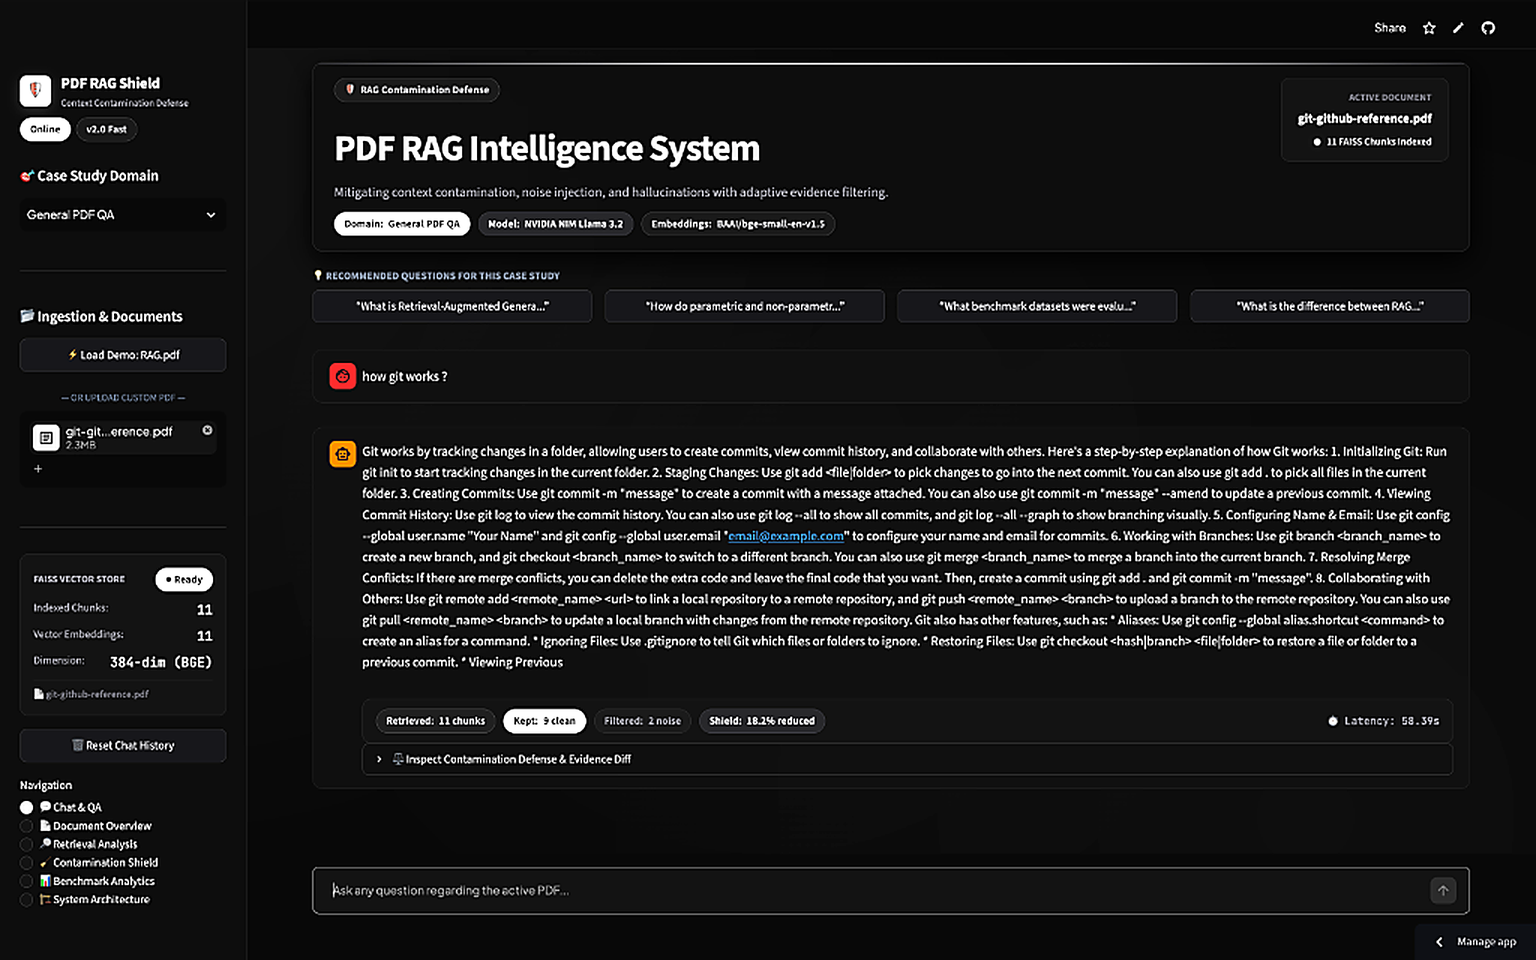Click the plus icon to add another file
1536x960 pixels.
(x=38, y=468)
